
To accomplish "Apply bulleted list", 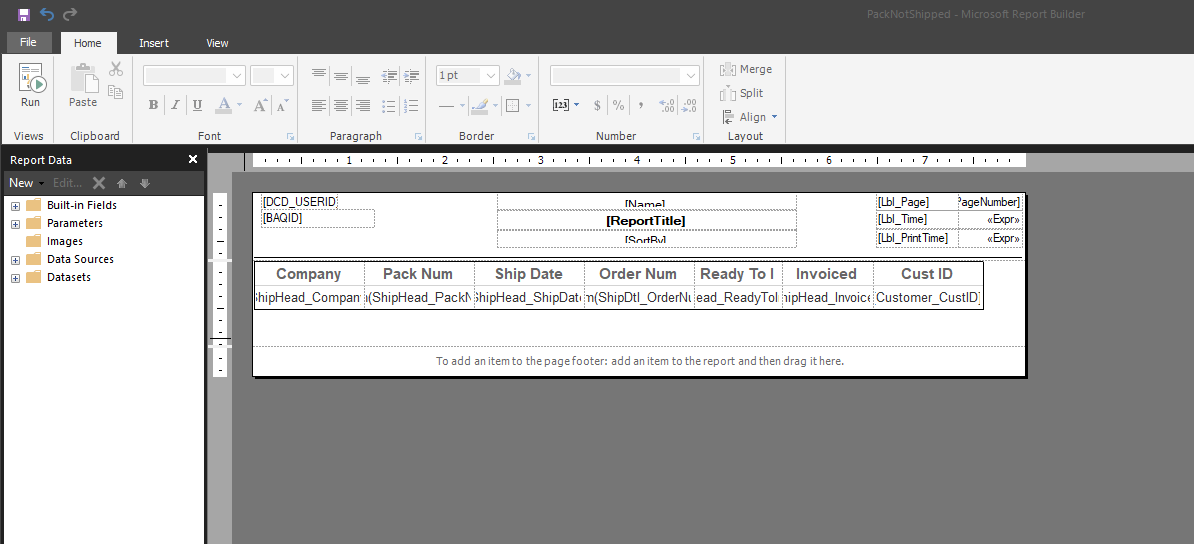I will coord(390,105).
